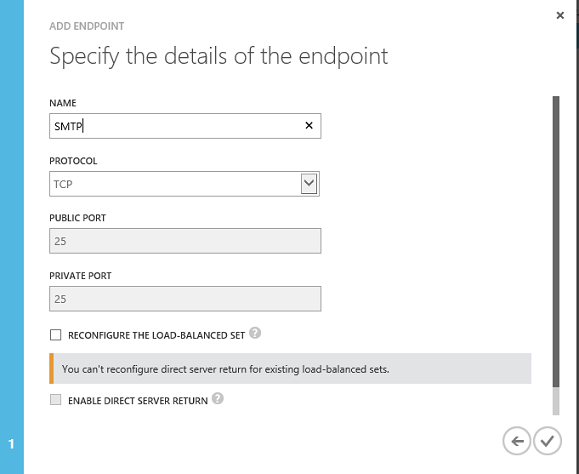
Task: Close the Add Endpoint dialog
Action: pyautogui.click(x=560, y=16)
